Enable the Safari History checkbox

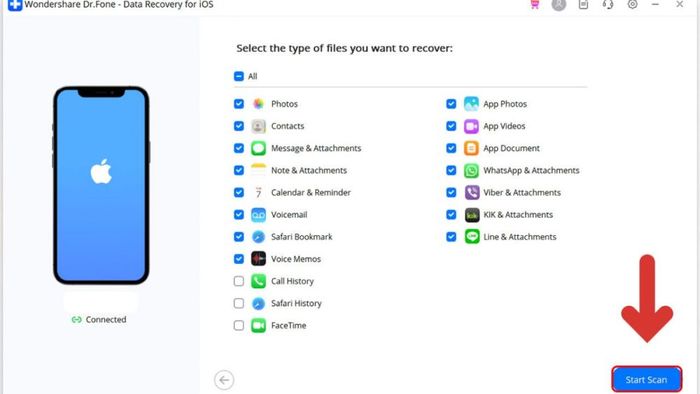[239, 303]
